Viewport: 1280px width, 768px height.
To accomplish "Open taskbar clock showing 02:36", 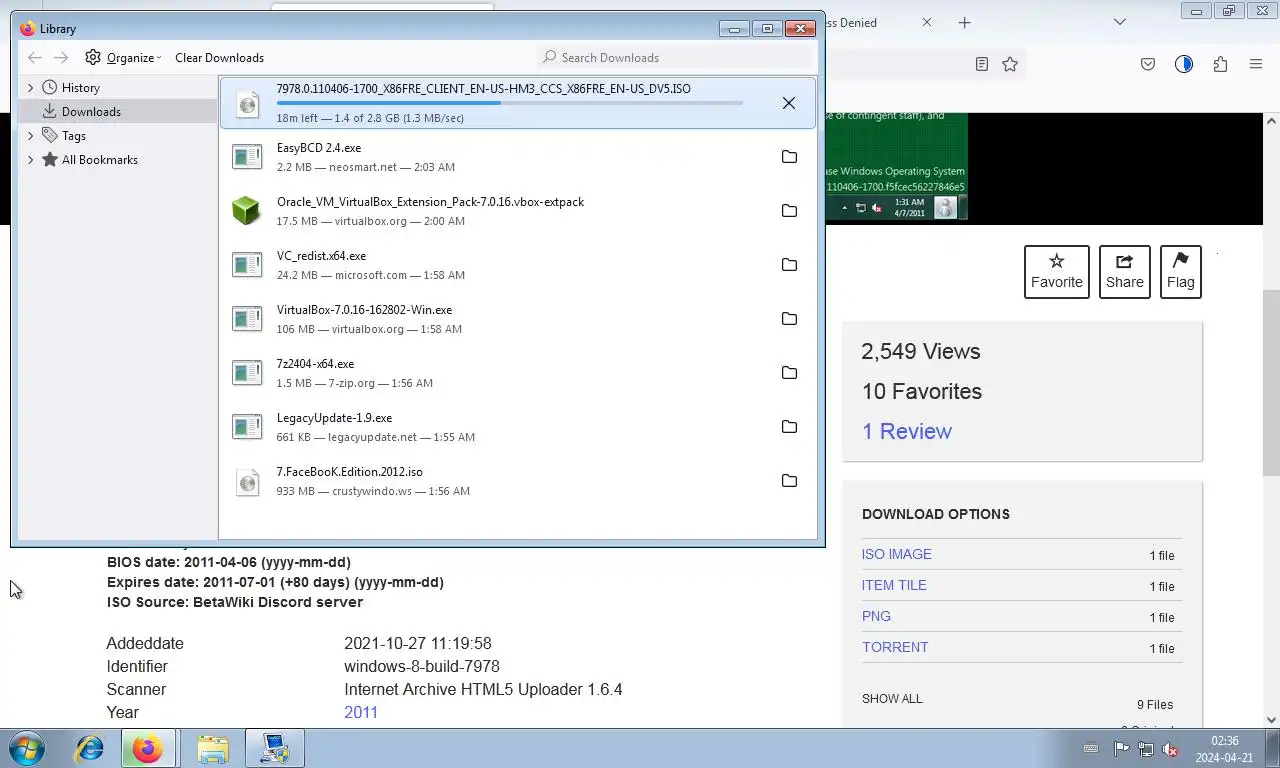I will (1225, 749).
